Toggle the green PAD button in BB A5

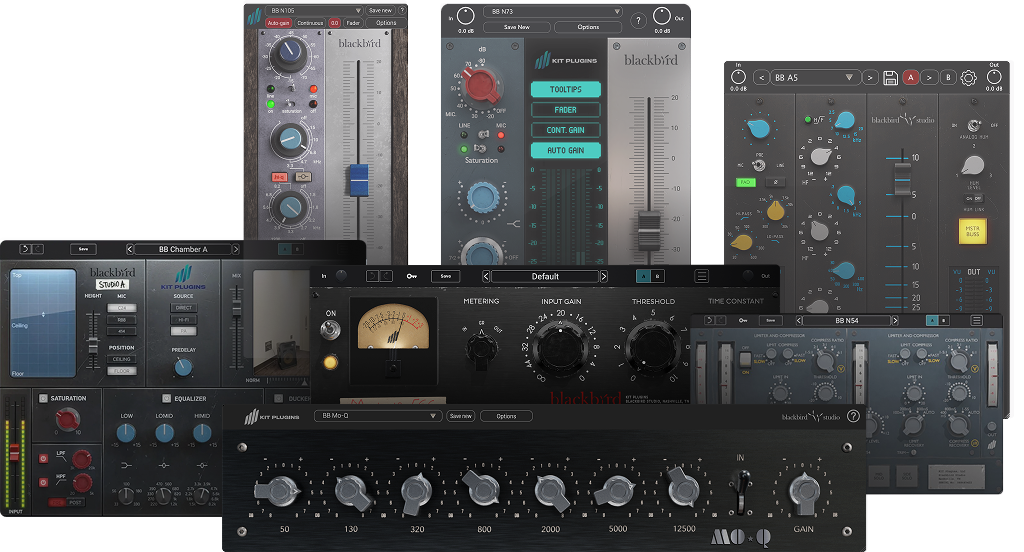[745, 182]
